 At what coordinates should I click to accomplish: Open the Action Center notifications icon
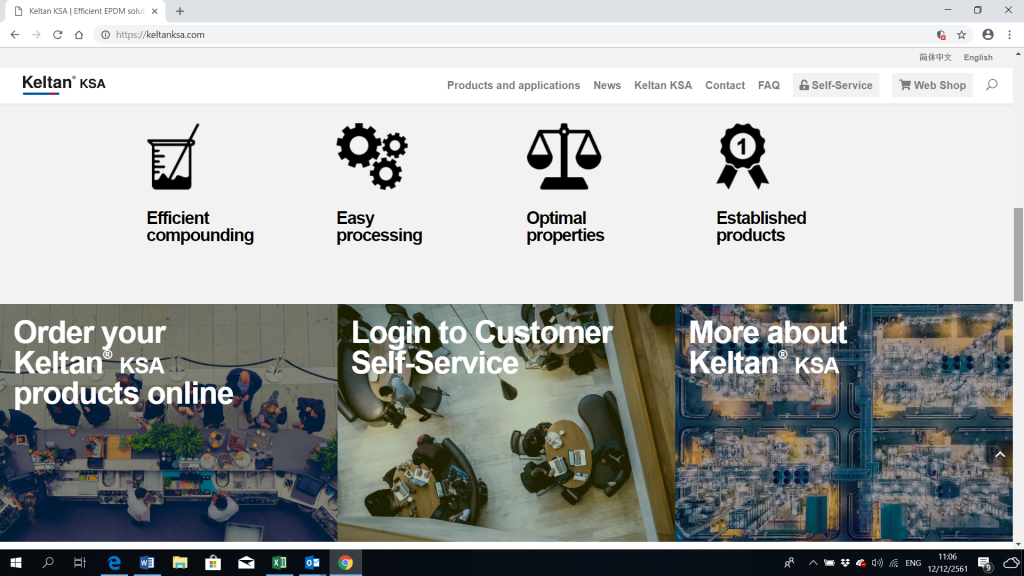click(985, 563)
